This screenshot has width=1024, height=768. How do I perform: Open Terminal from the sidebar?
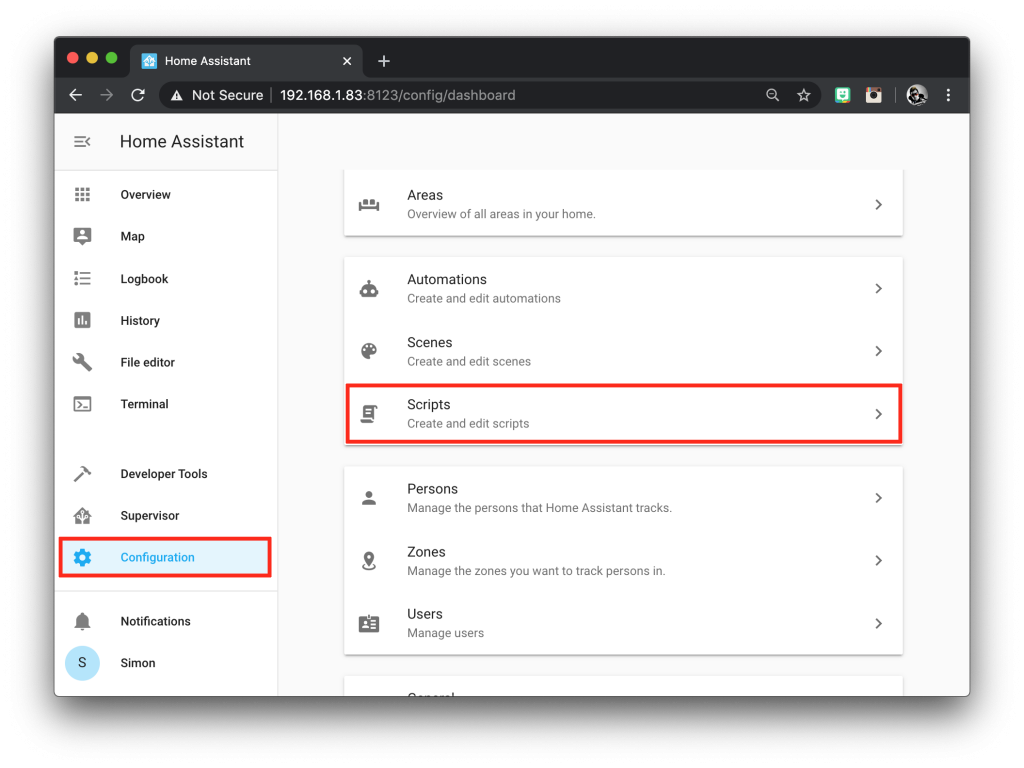pyautogui.click(x=166, y=404)
